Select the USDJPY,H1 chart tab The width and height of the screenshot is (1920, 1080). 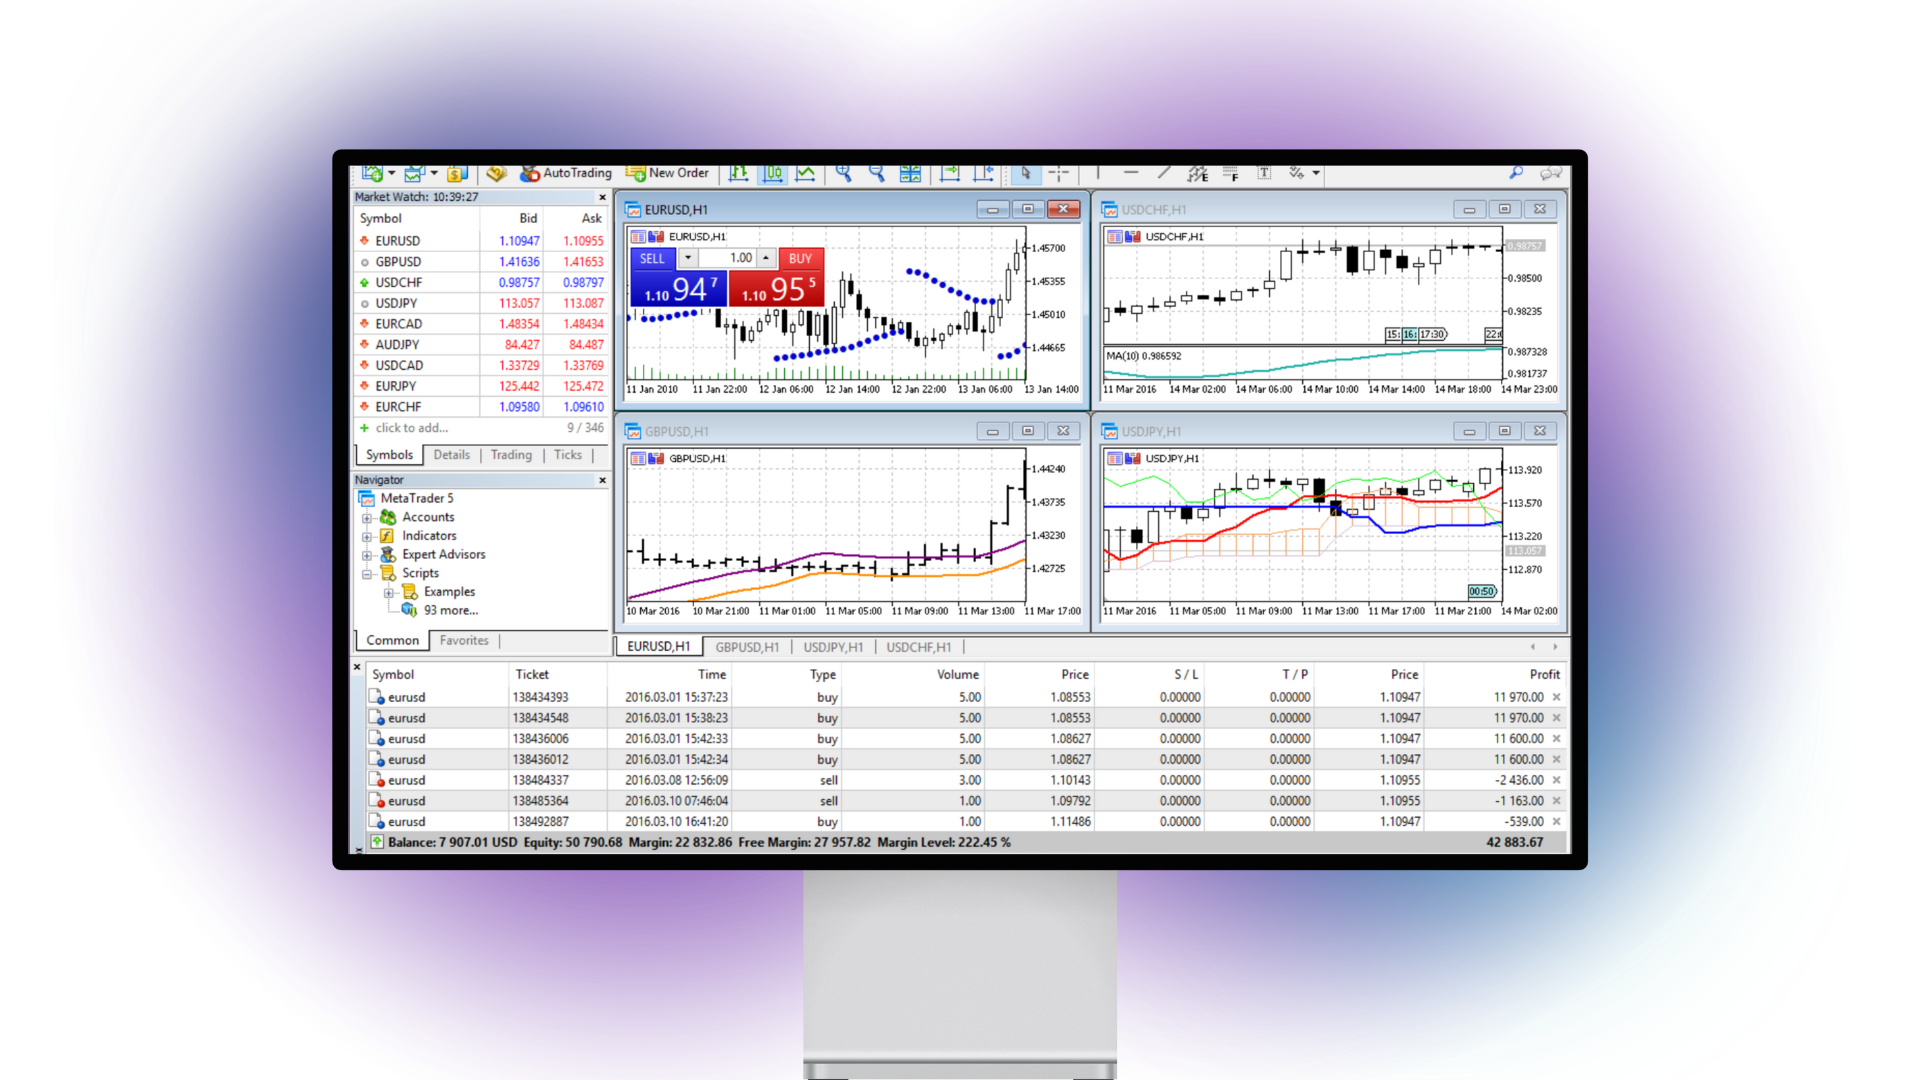coord(833,647)
